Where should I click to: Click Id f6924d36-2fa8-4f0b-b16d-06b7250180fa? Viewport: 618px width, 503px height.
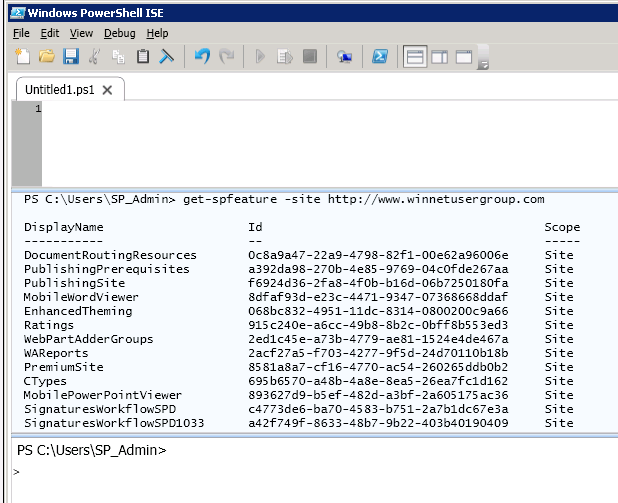point(378,283)
